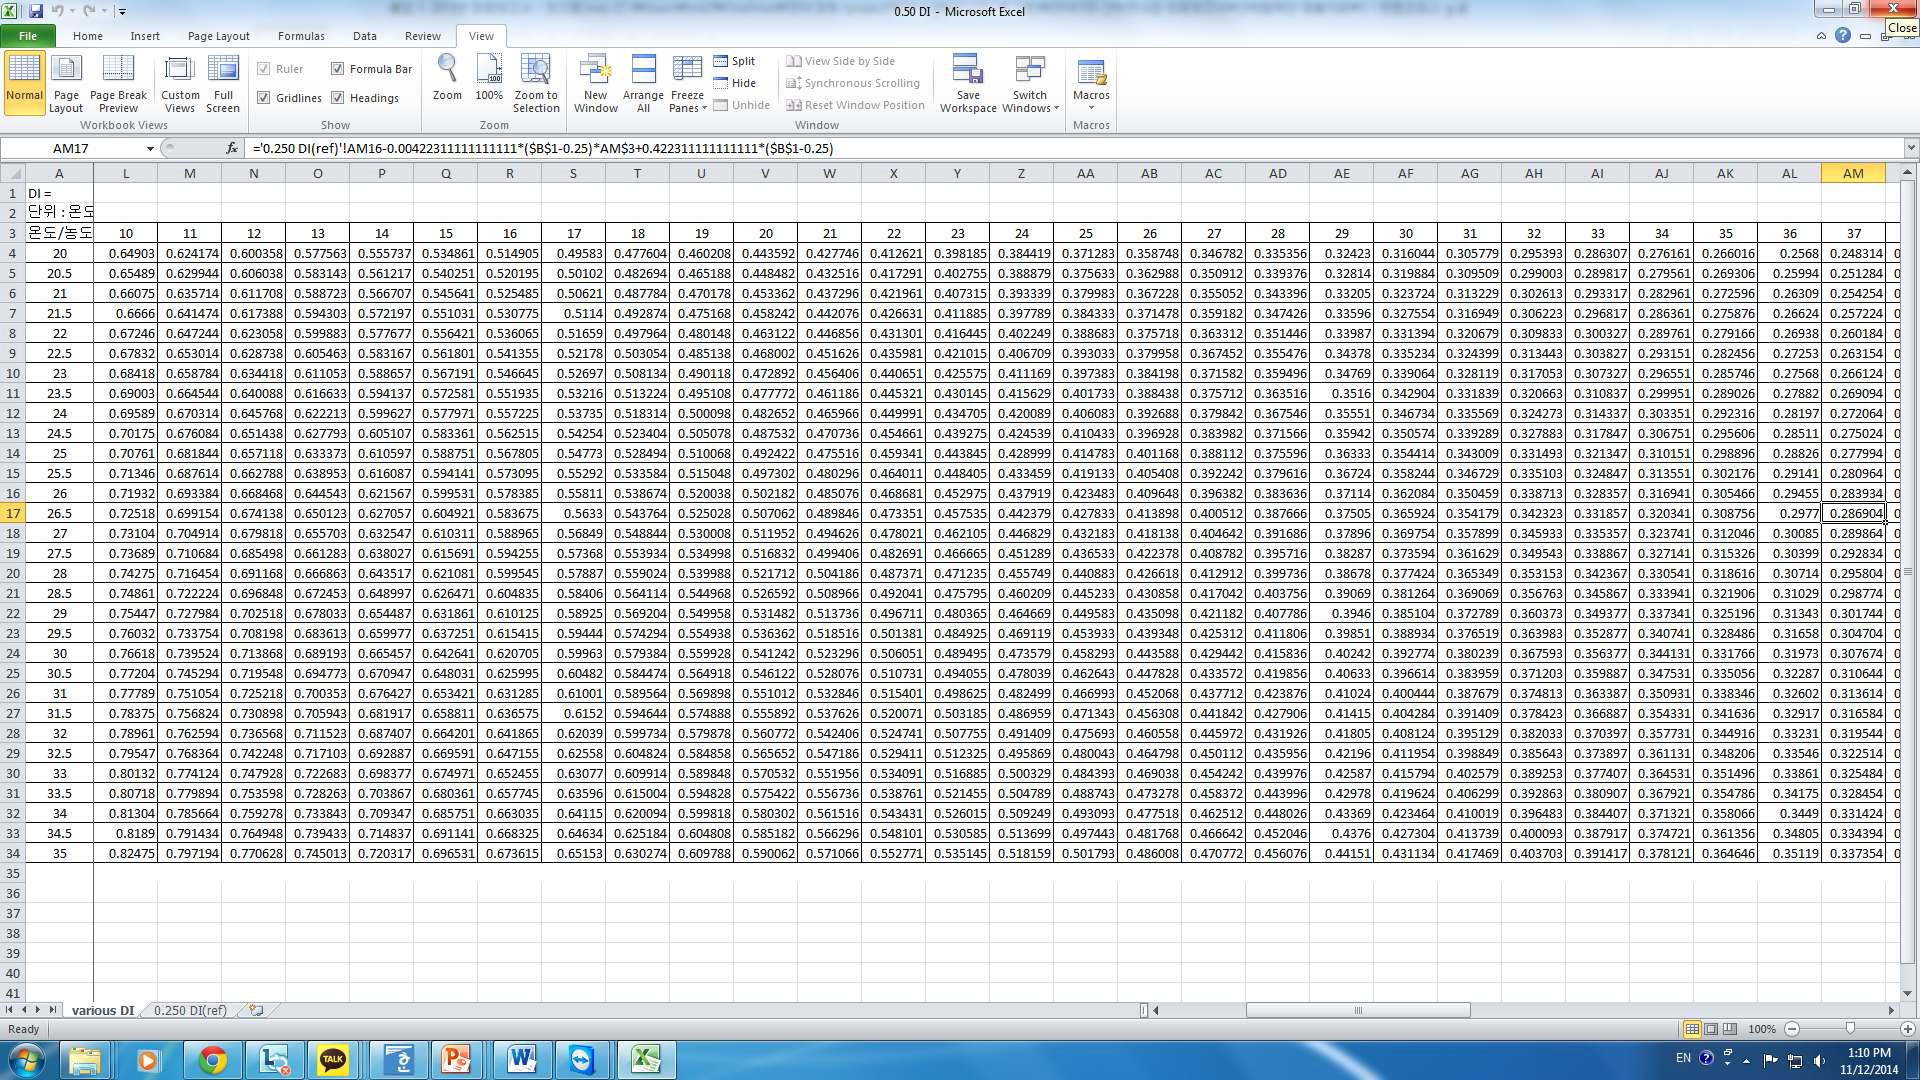Image resolution: width=1920 pixels, height=1080 pixels.
Task: Select Page Break Preview in status bar
Action: point(1730,1029)
